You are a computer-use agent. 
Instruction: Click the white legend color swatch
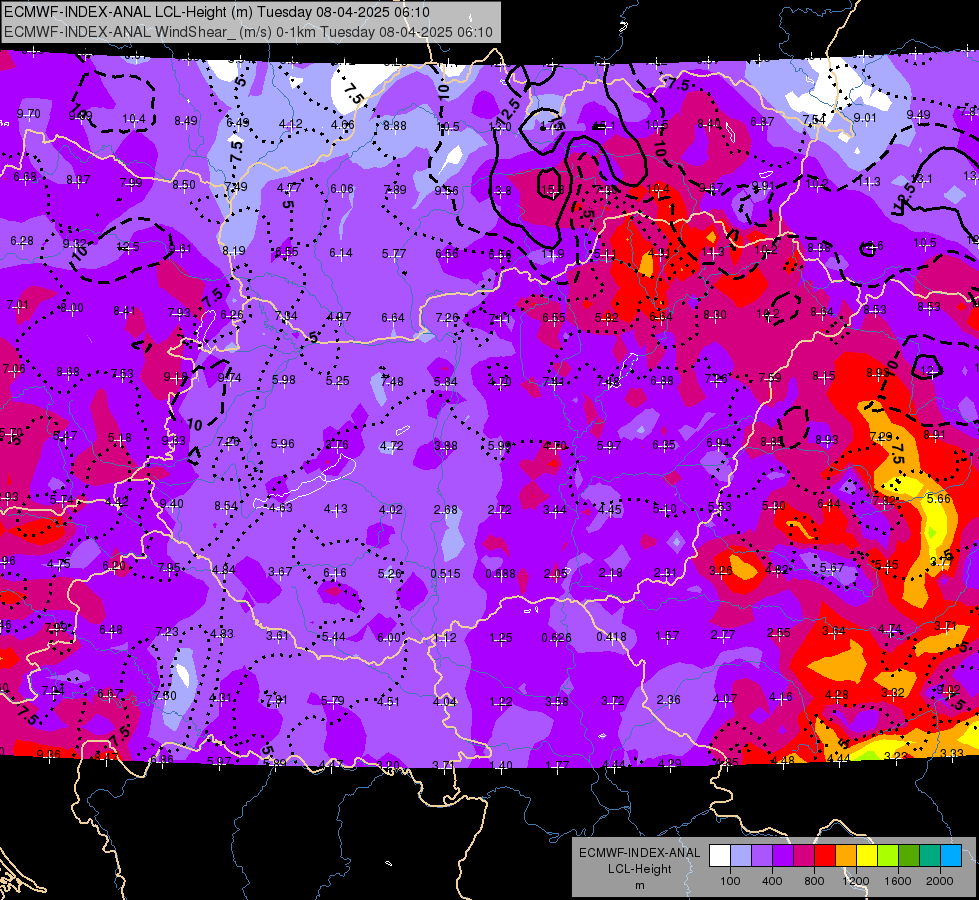click(719, 856)
